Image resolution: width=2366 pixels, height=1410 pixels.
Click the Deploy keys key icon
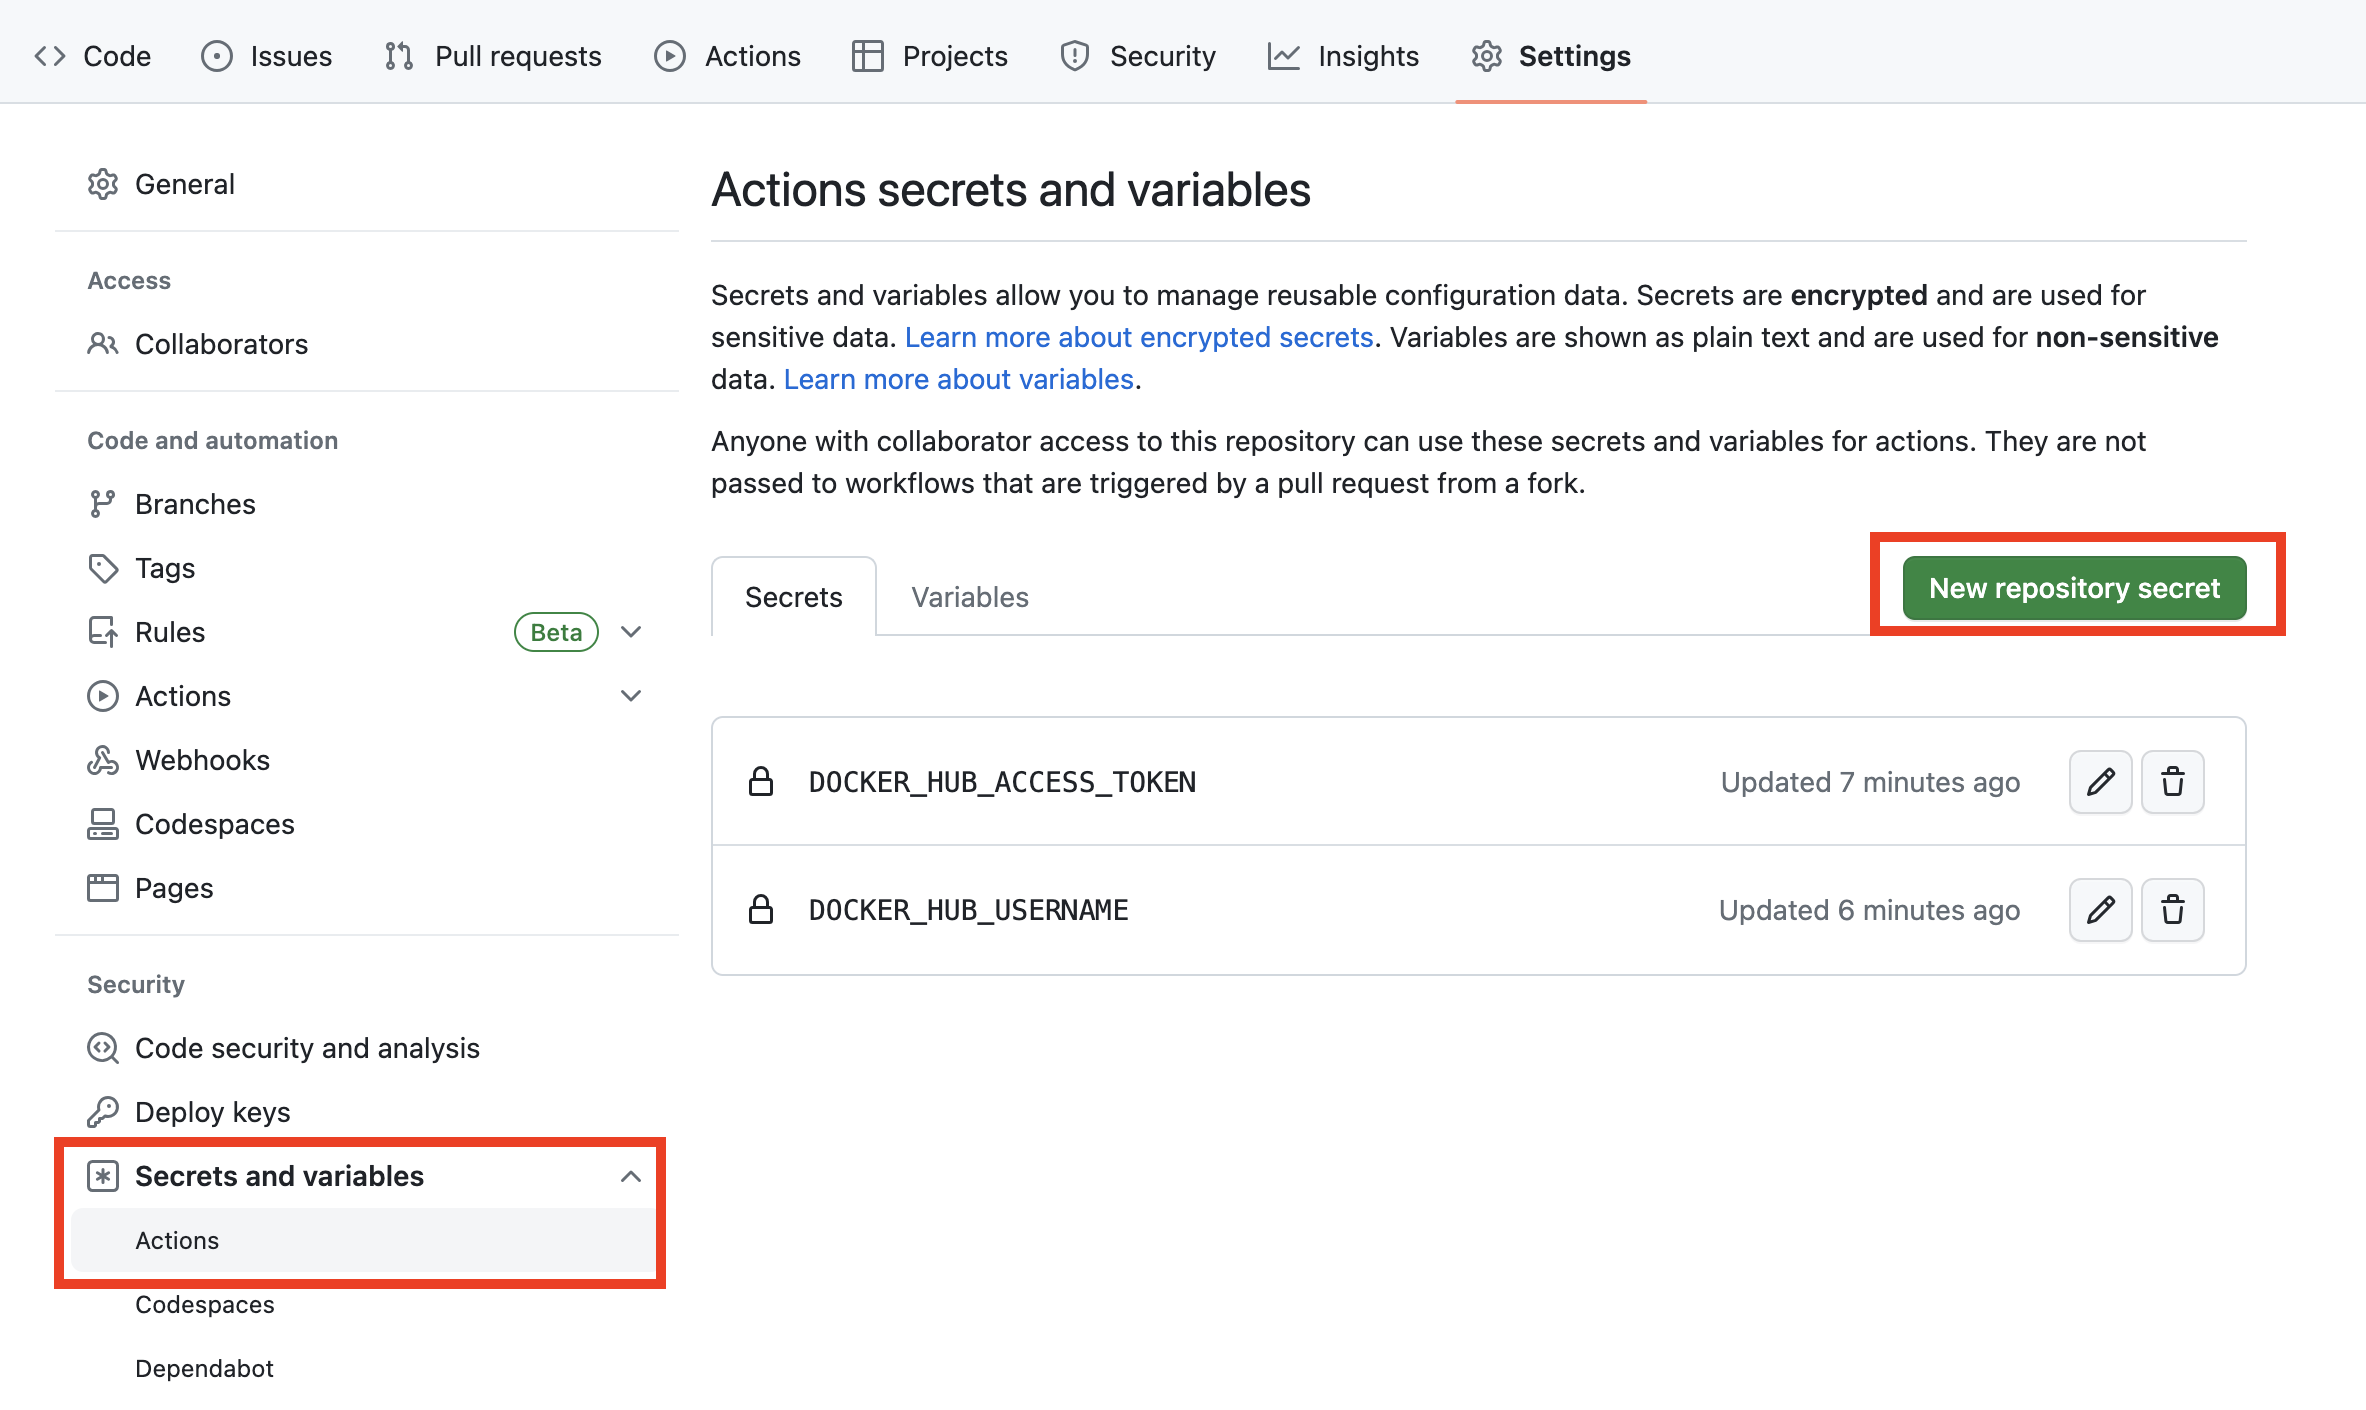tap(103, 1112)
